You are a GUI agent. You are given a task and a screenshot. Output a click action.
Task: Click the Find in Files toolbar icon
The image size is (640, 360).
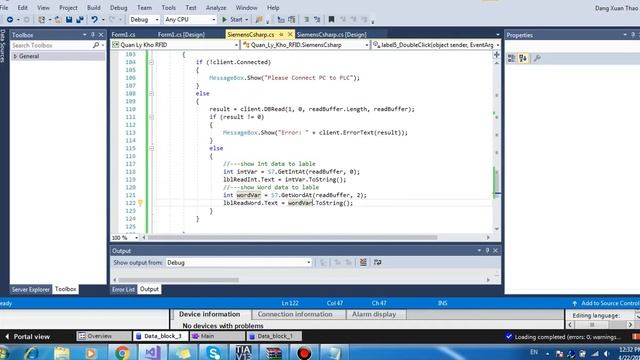pyautogui.click(x=259, y=19)
